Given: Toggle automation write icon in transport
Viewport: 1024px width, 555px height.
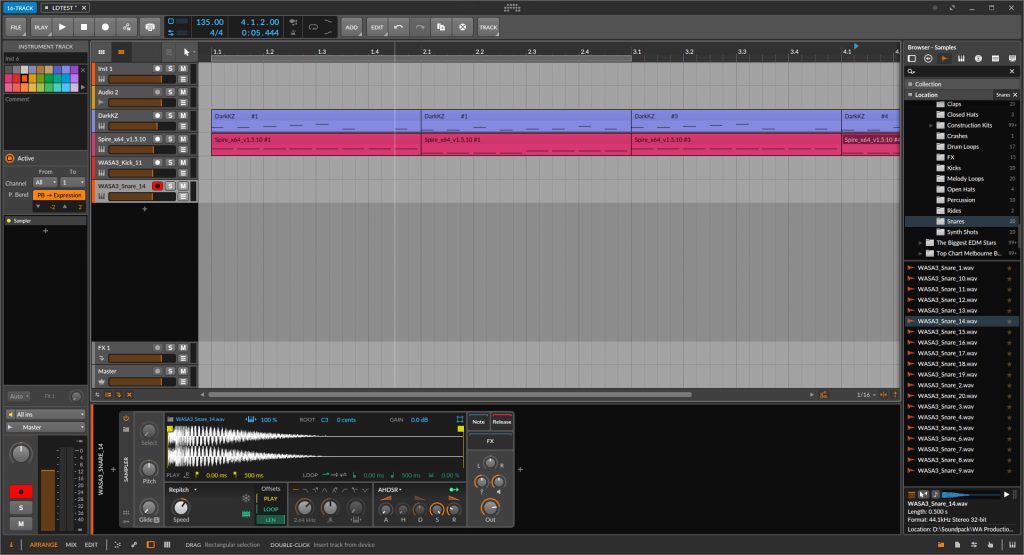Looking at the screenshot, I should coord(127,27).
